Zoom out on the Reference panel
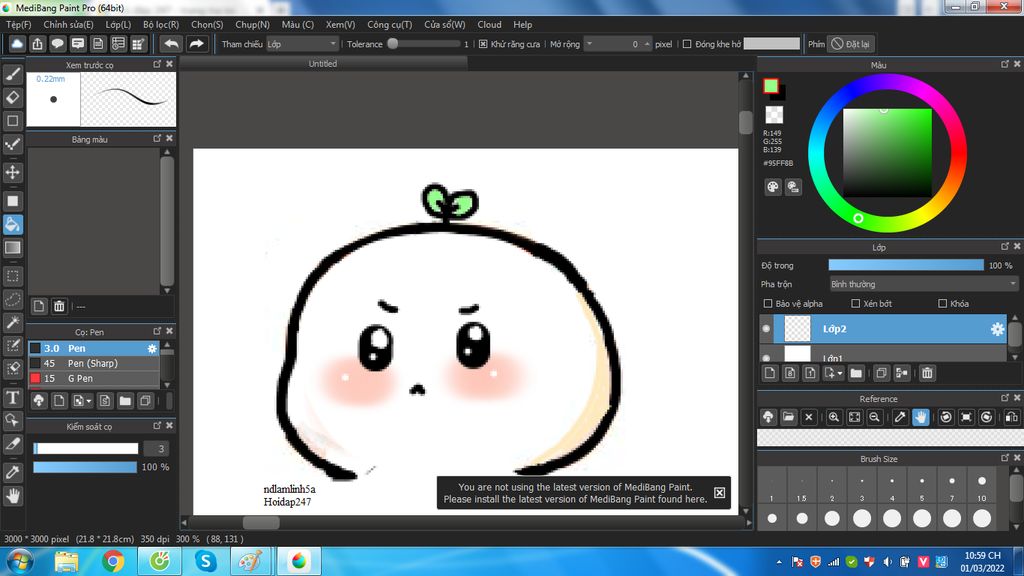 pos(874,417)
